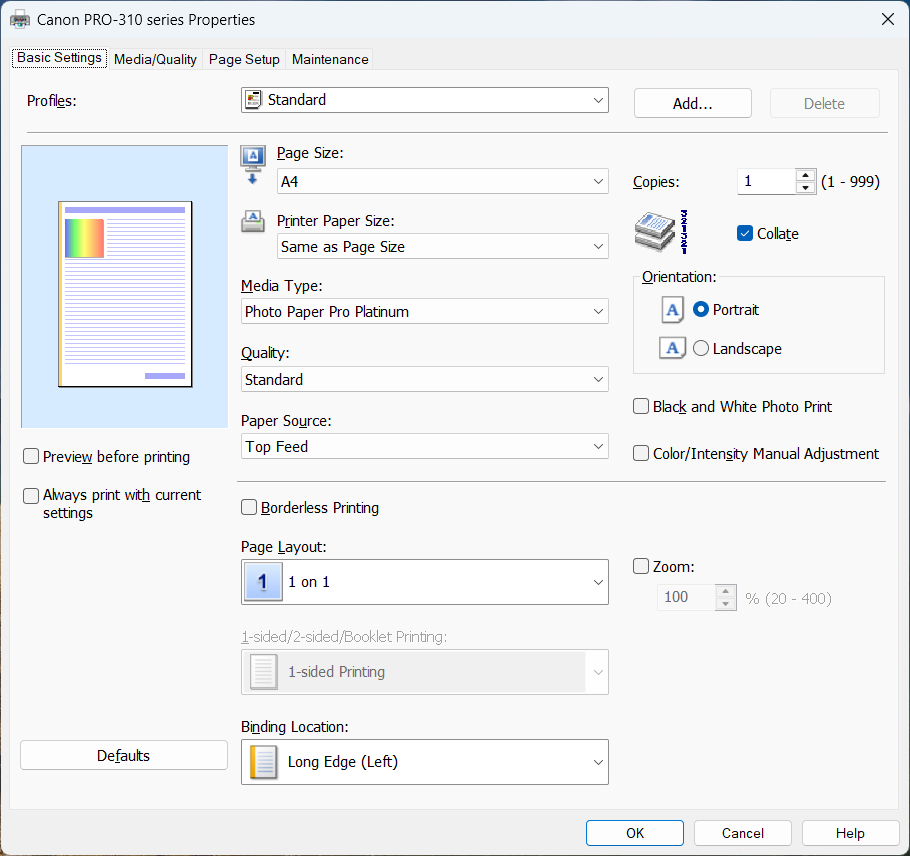Enable Black and White Photo Print
This screenshot has height=856, width=910.
641,406
